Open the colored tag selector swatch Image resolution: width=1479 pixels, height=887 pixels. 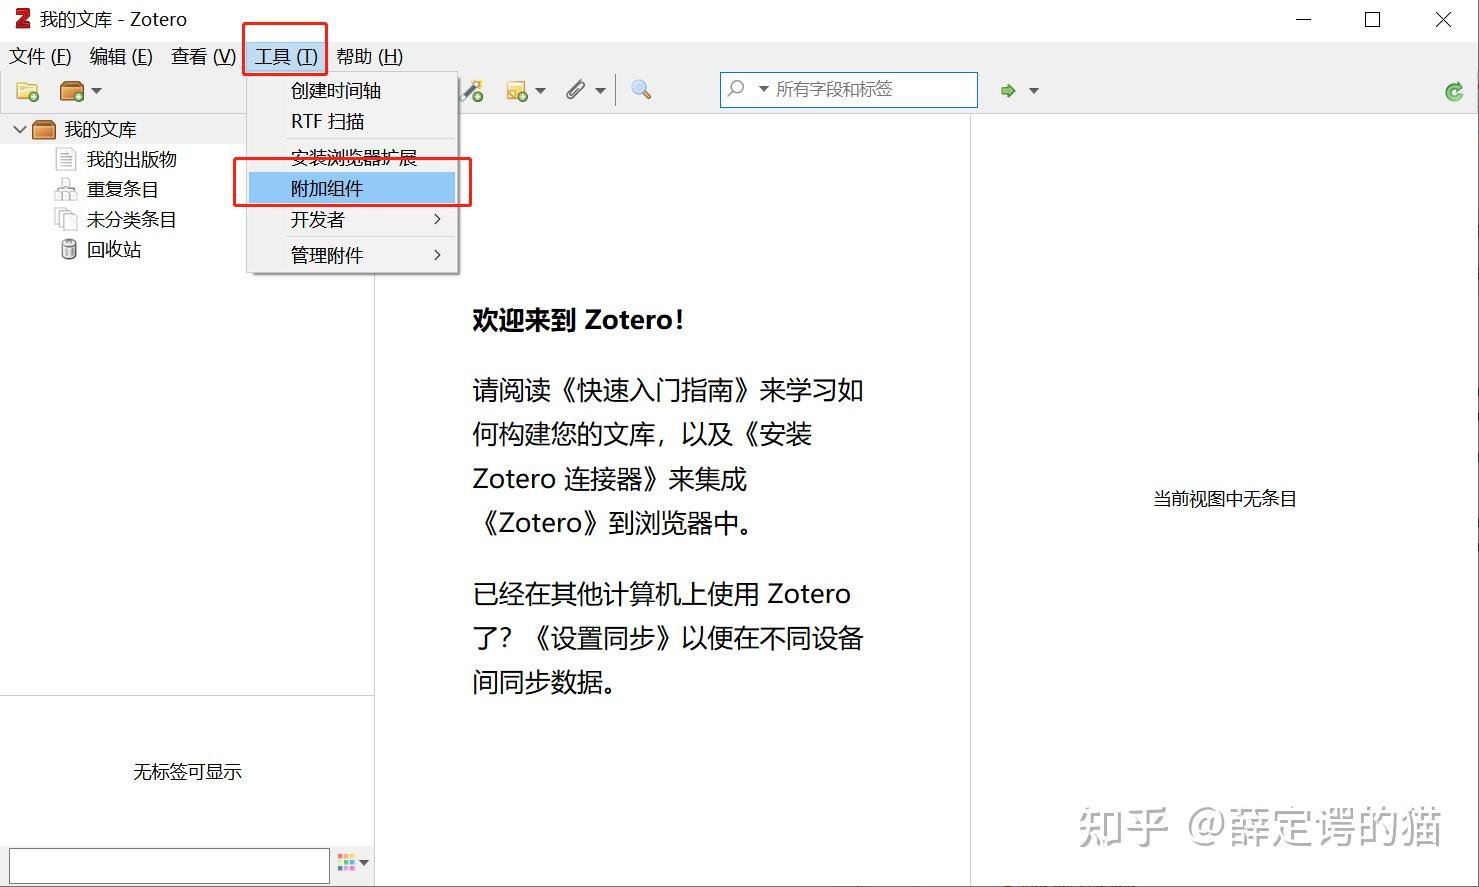coord(347,861)
